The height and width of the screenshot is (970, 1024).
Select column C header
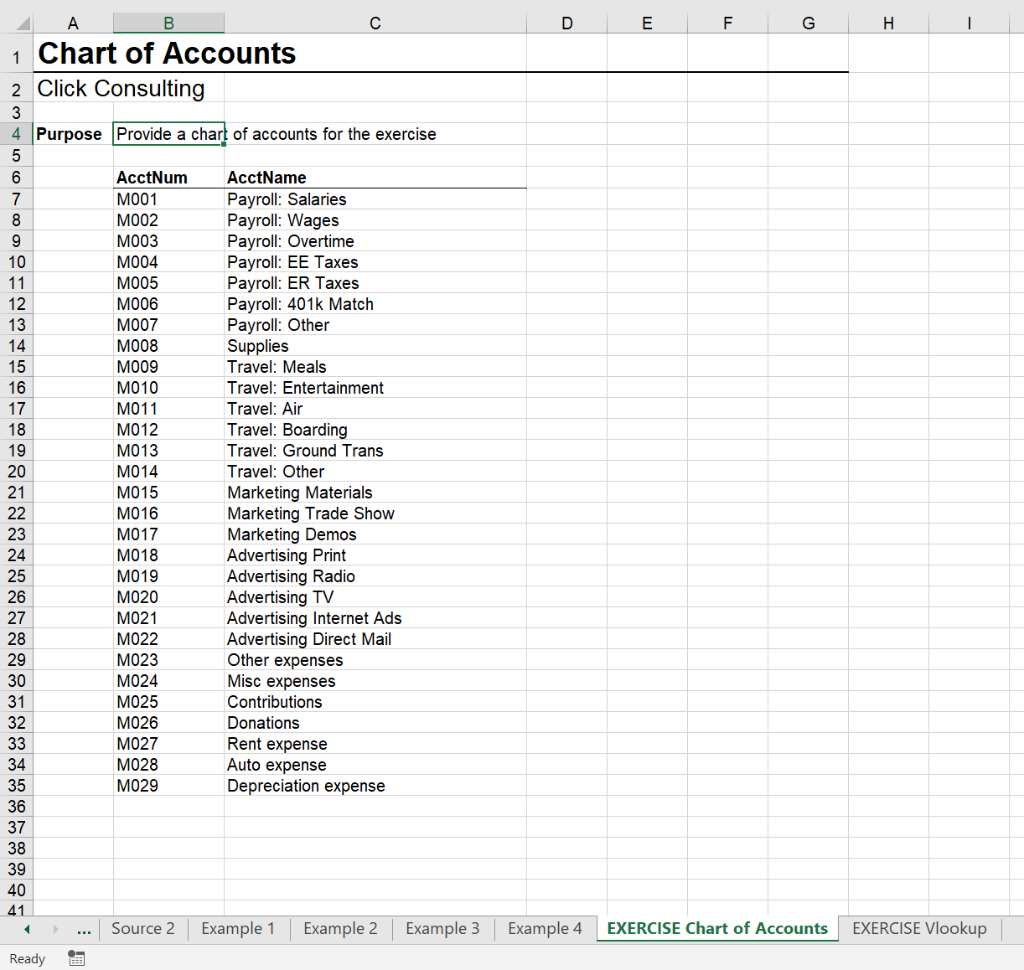pos(375,24)
